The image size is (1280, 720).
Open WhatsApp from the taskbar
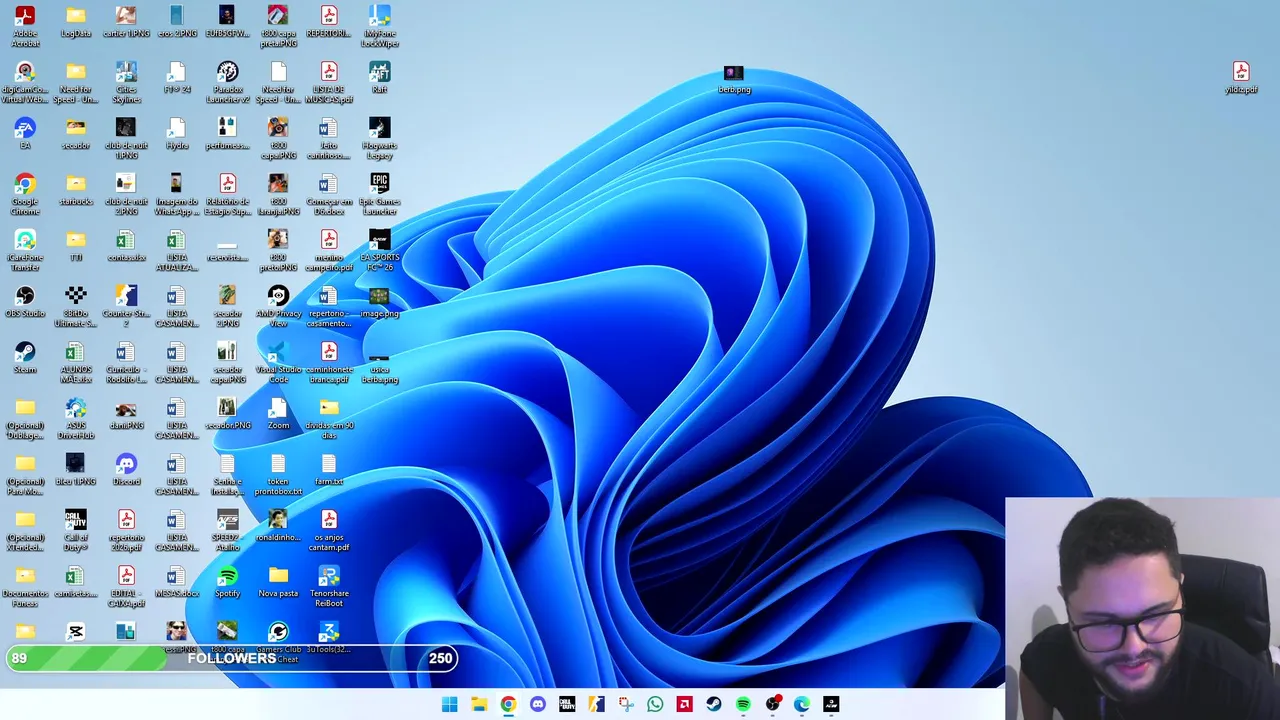655,704
